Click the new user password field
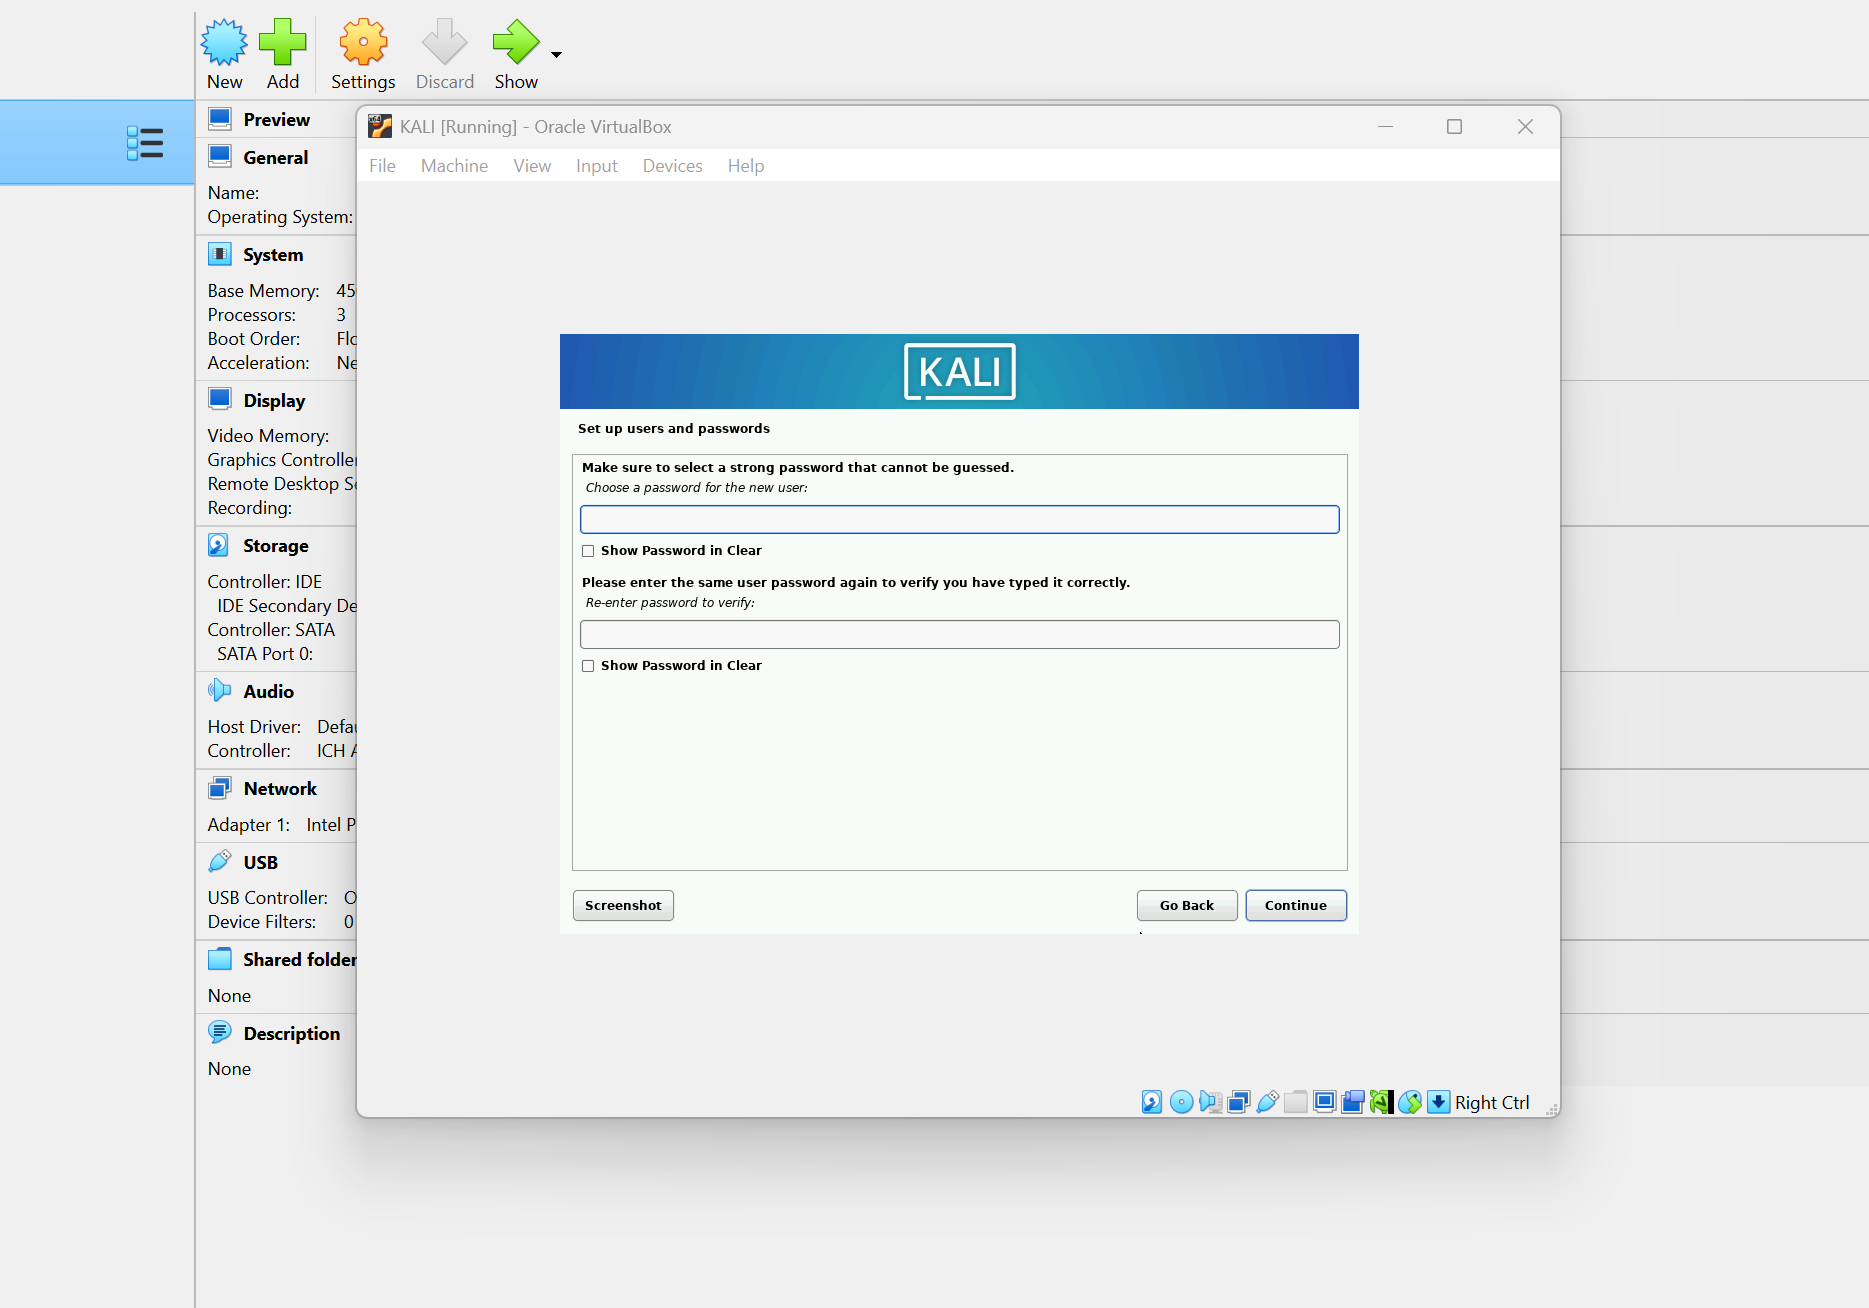 [959, 519]
